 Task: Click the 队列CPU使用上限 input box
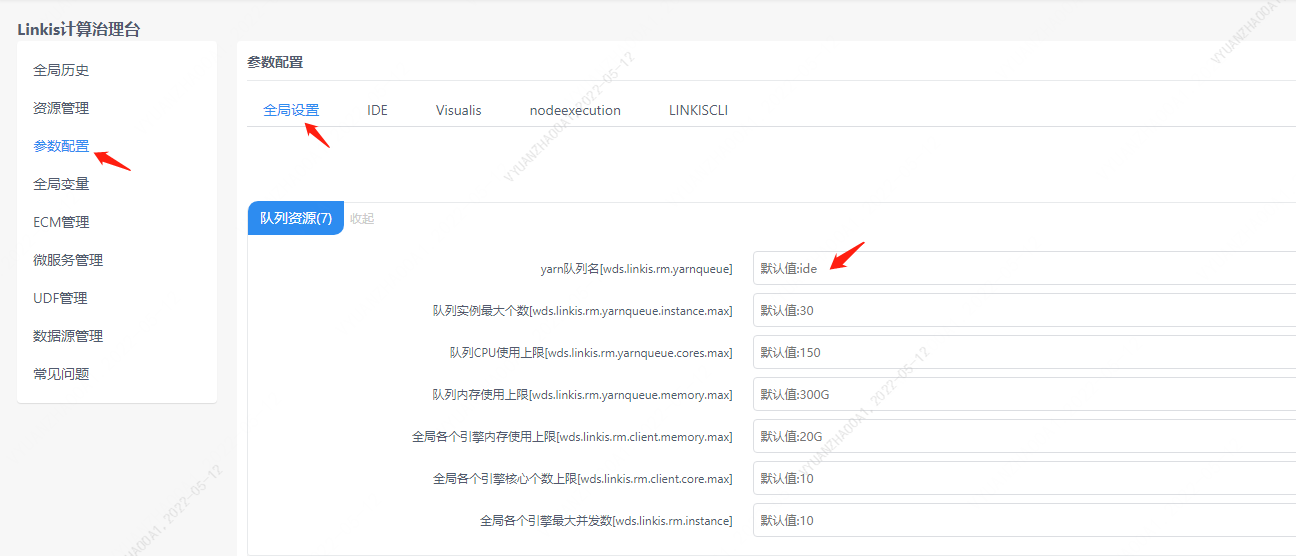(x=1020, y=352)
